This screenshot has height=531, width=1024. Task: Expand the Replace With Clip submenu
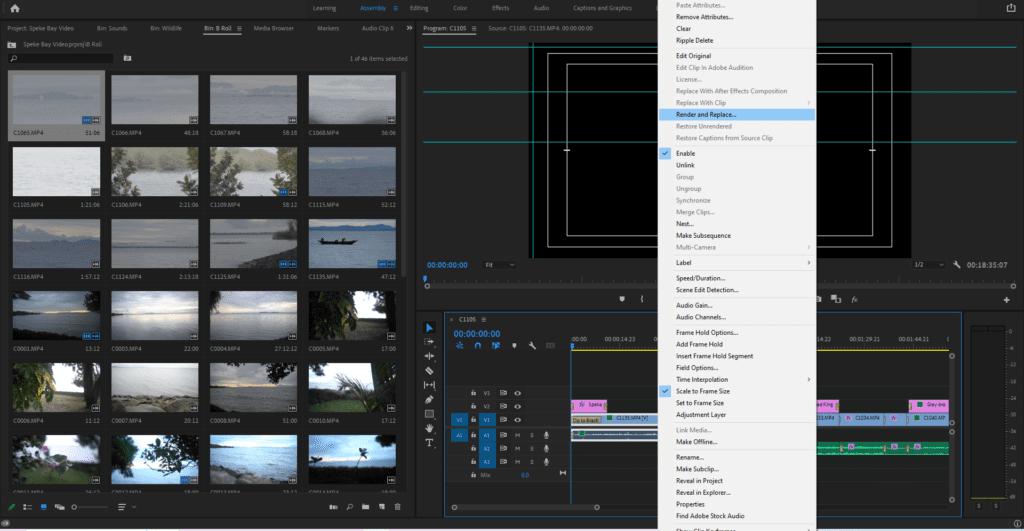(x=737, y=103)
